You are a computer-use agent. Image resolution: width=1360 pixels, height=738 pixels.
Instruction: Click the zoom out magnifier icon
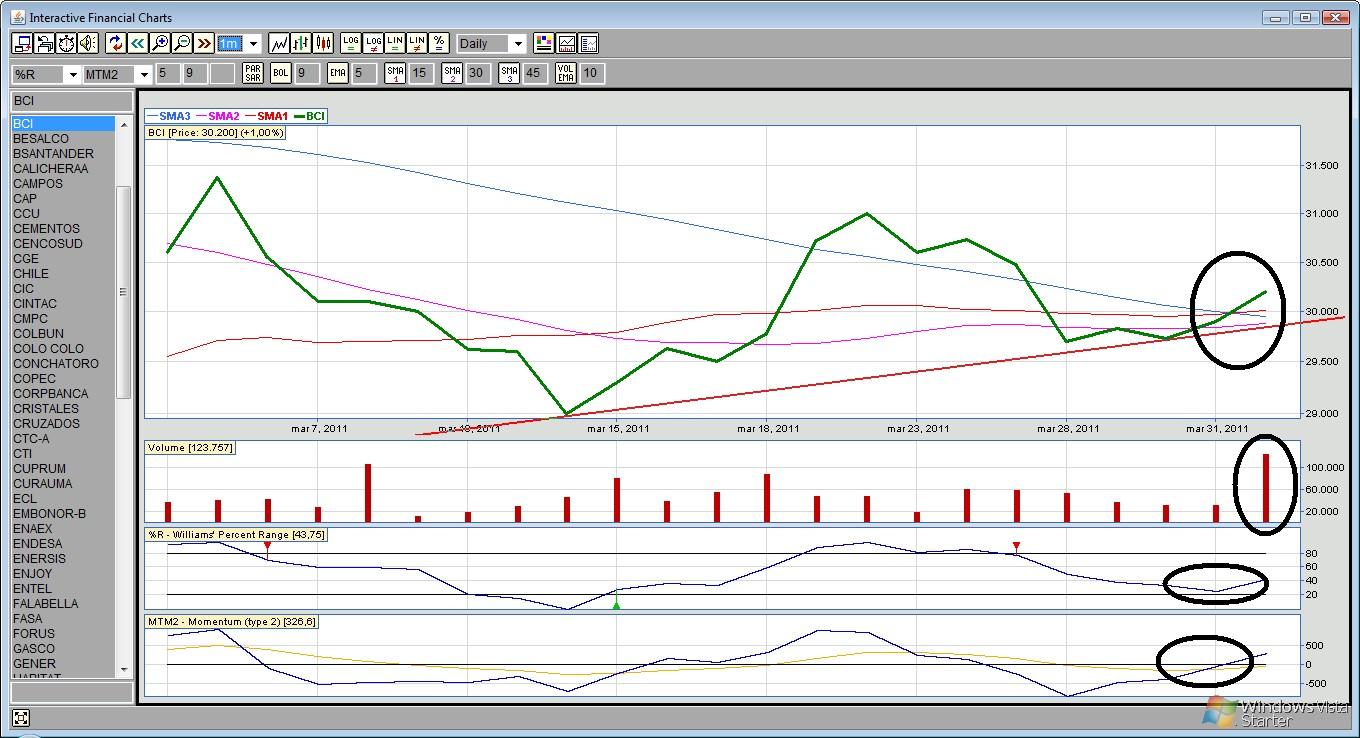click(182, 43)
